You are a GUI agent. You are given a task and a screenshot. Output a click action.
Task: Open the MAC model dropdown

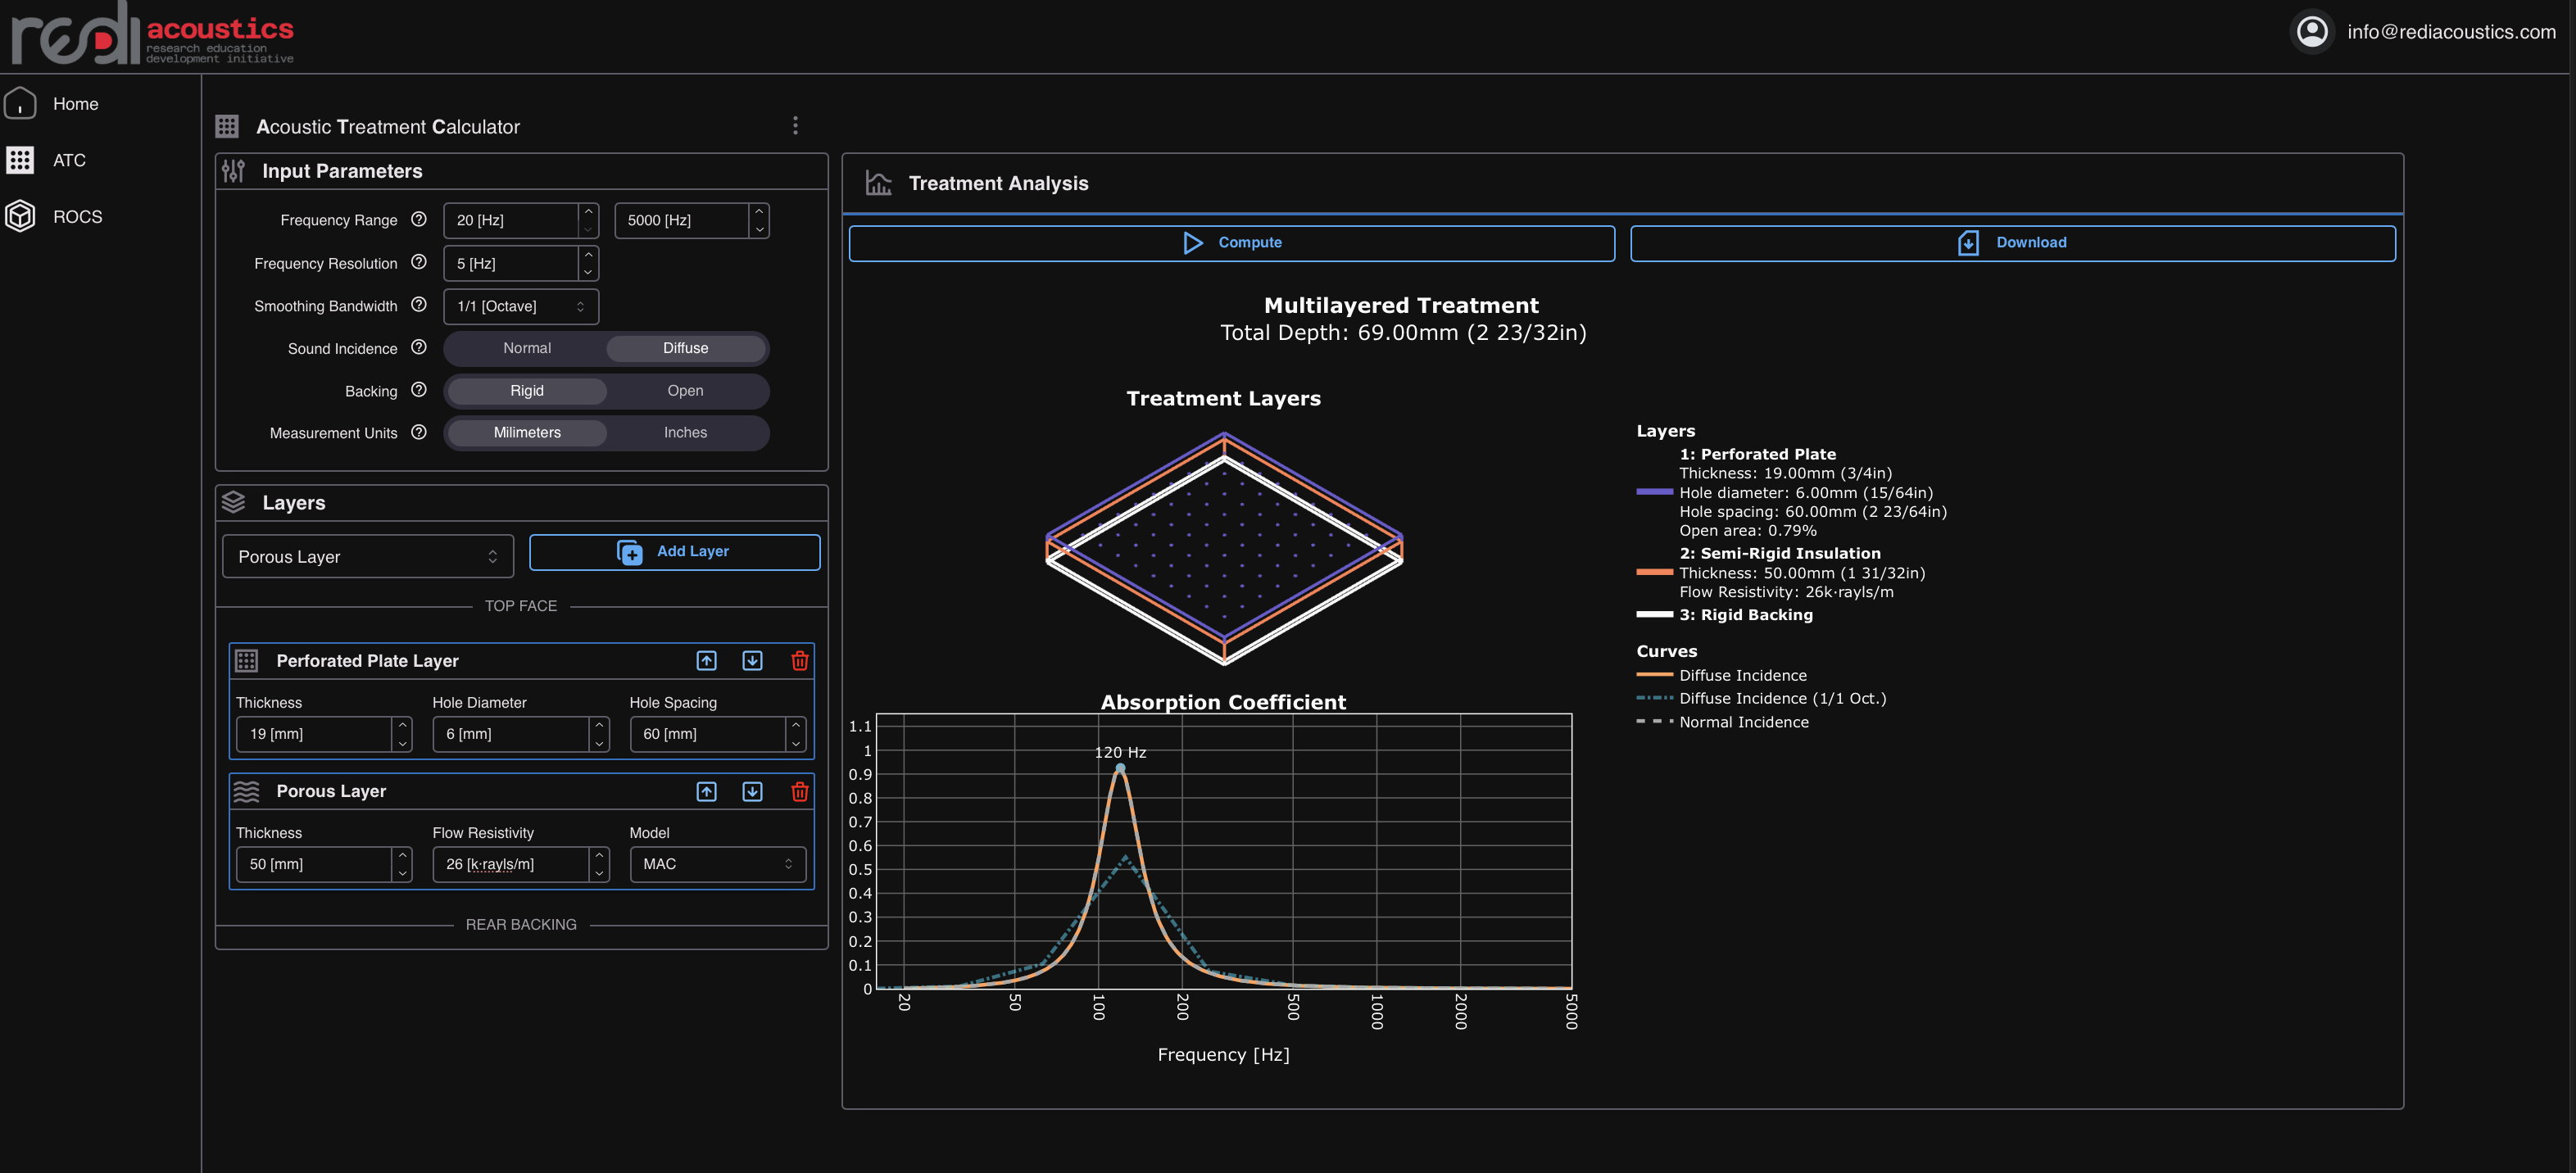(717, 864)
